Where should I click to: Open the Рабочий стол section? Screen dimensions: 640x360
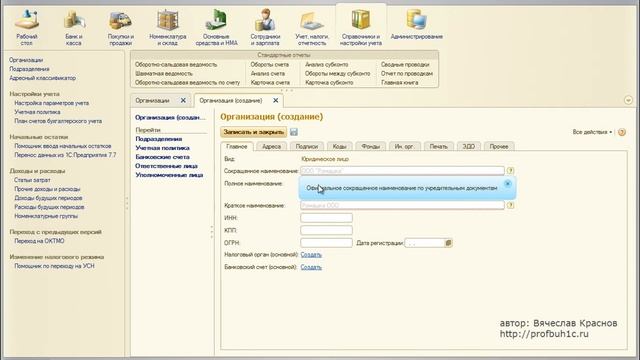coord(27,27)
